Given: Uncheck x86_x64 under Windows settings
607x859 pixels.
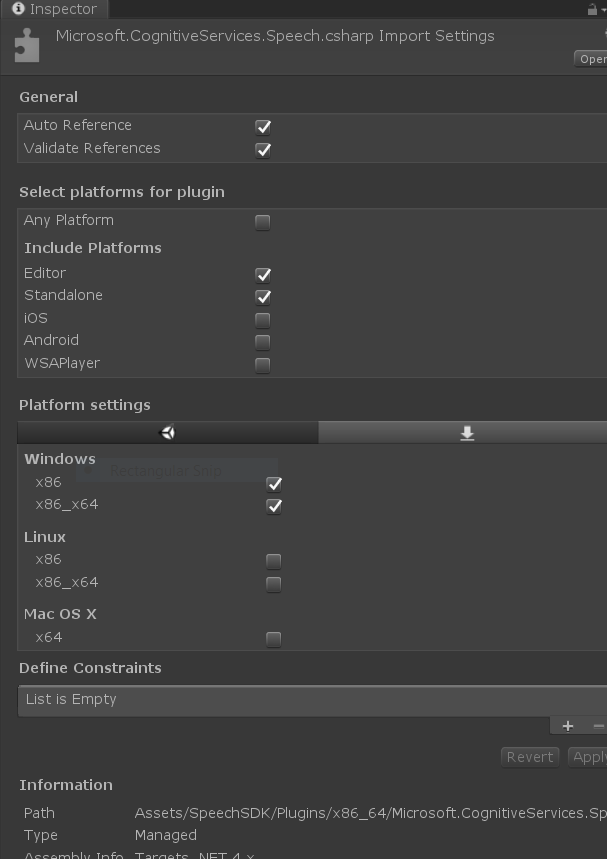Looking at the screenshot, I should (274, 506).
